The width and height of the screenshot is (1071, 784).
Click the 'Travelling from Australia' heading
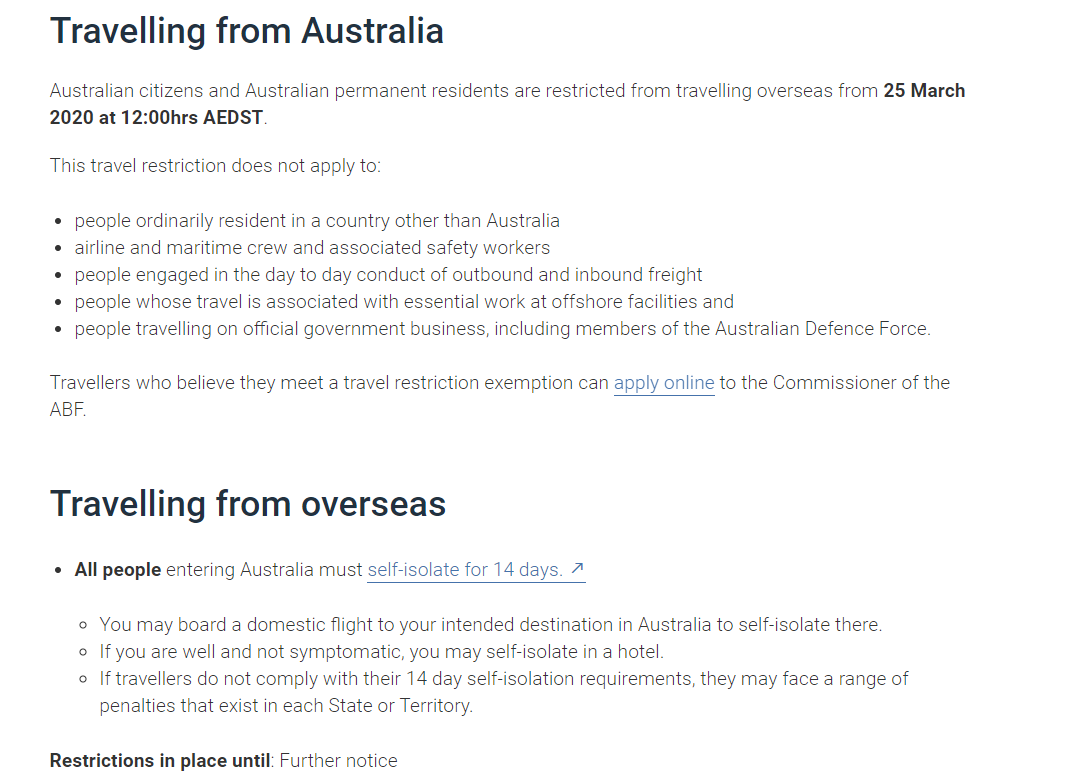pyautogui.click(x=247, y=31)
